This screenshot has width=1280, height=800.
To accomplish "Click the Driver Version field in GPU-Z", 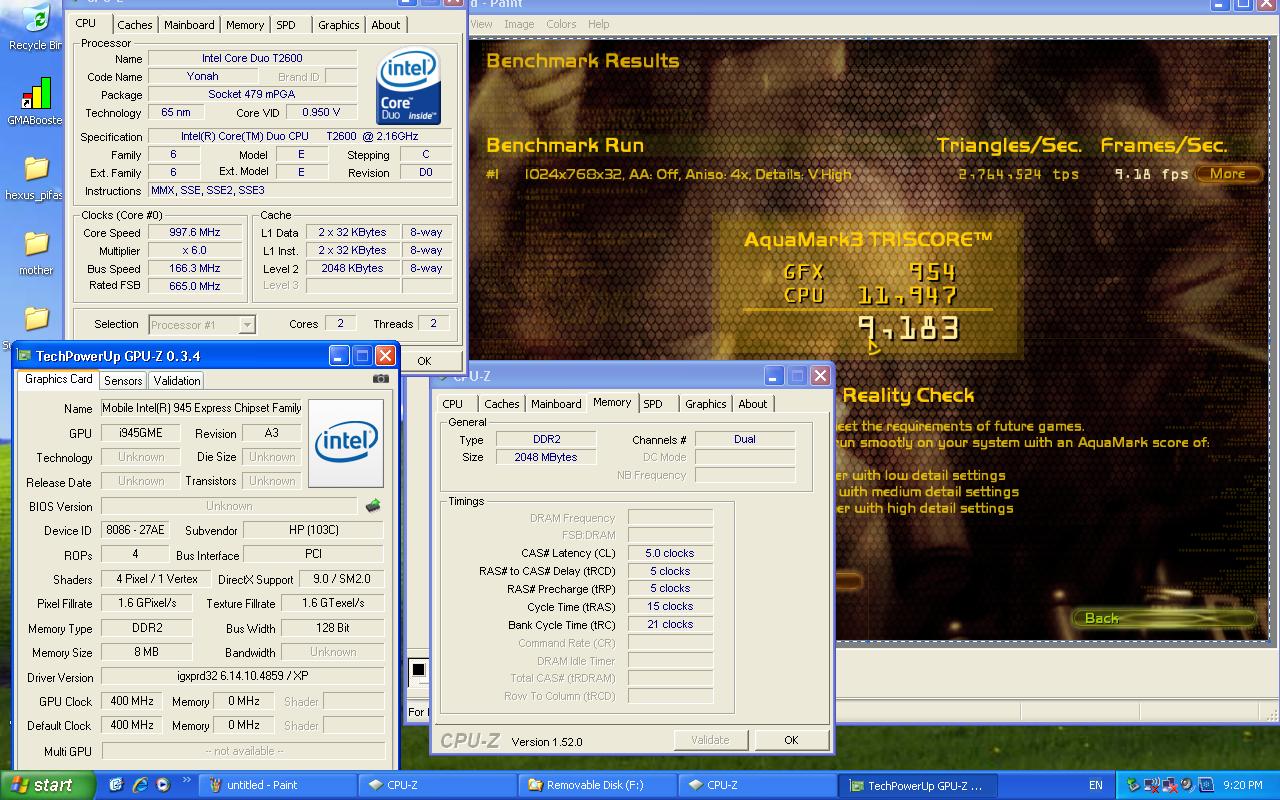I will click(243, 677).
